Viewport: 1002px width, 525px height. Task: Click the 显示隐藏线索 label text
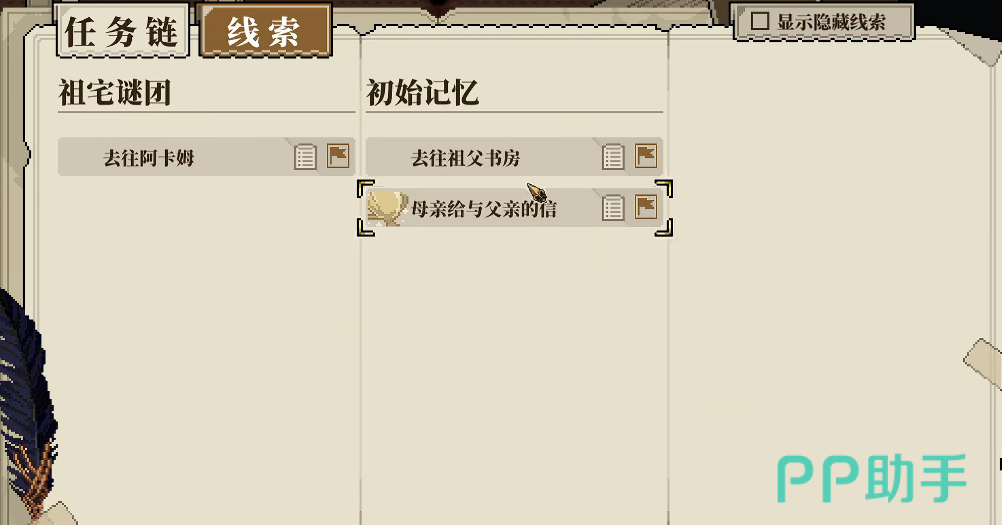click(x=831, y=22)
